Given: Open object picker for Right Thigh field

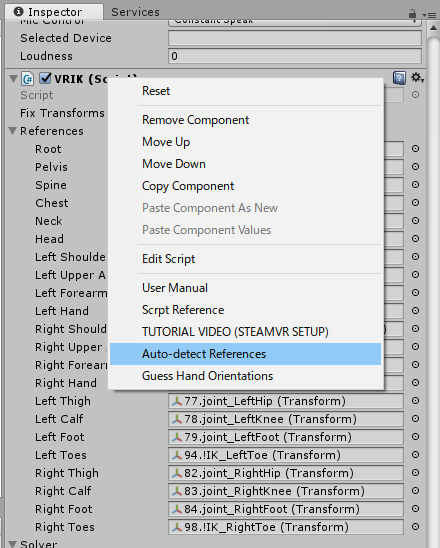Looking at the screenshot, I should 415,473.
